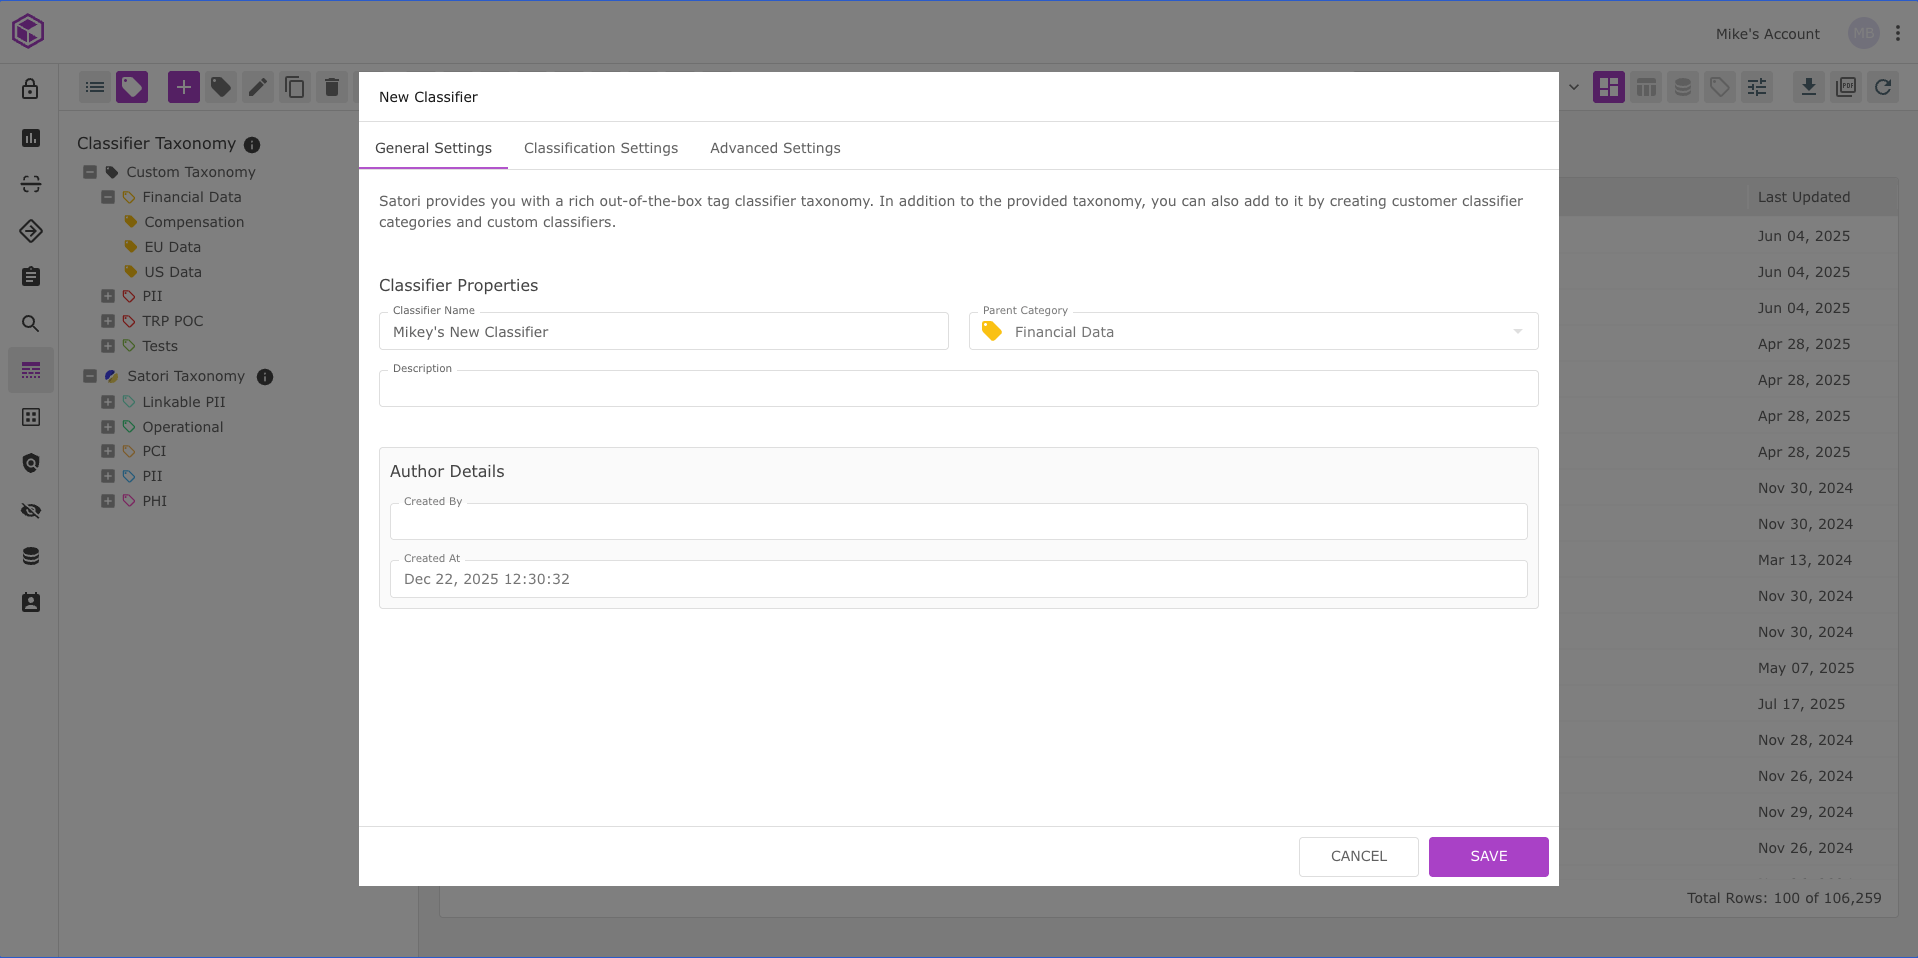
Task: Click into the Description input field
Action: point(958,390)
